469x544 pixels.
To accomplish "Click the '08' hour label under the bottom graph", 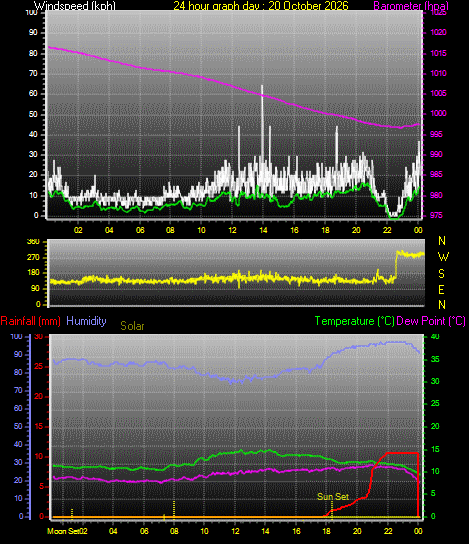I will click(x=174, y=531).
